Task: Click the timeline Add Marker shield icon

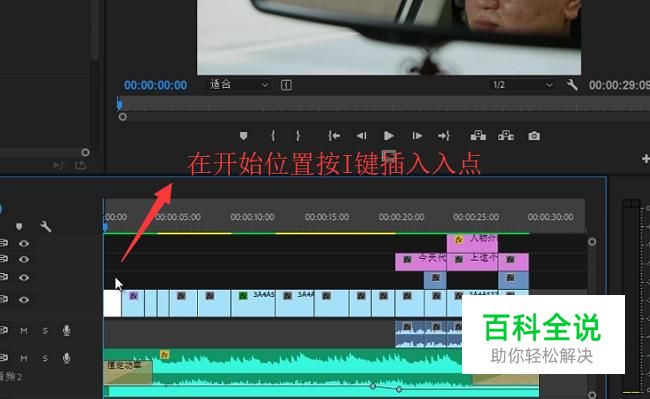Action: click(x=19, y=226)
